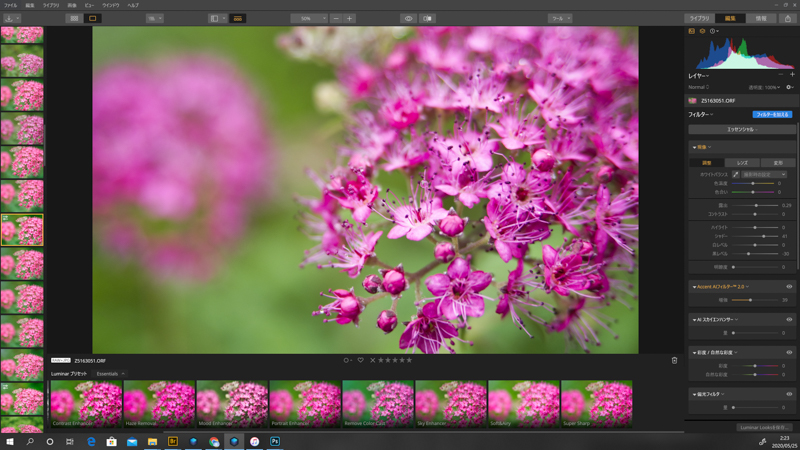This screenshot has height=450, width=800.
Task: Collapse the AI Sky Enhancer section
Action: (x=694, y=319)
